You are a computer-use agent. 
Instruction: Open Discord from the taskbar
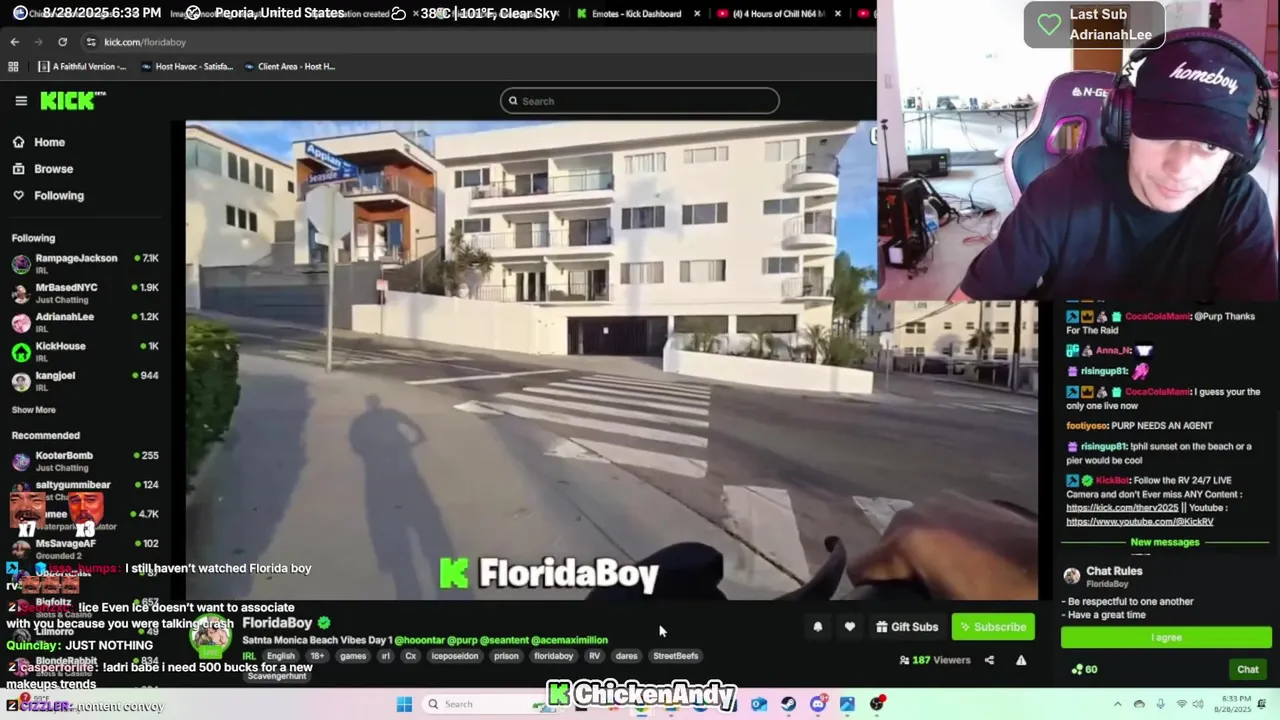[x=818, y=704]
